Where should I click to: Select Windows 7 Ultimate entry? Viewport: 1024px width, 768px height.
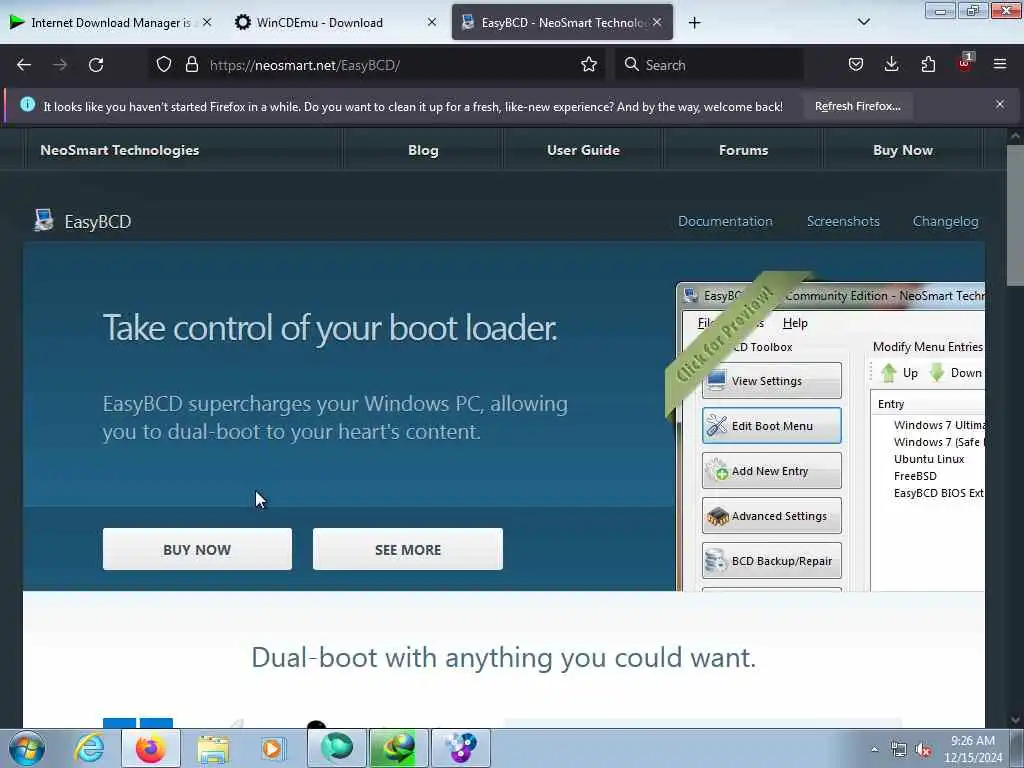point(938,425)
